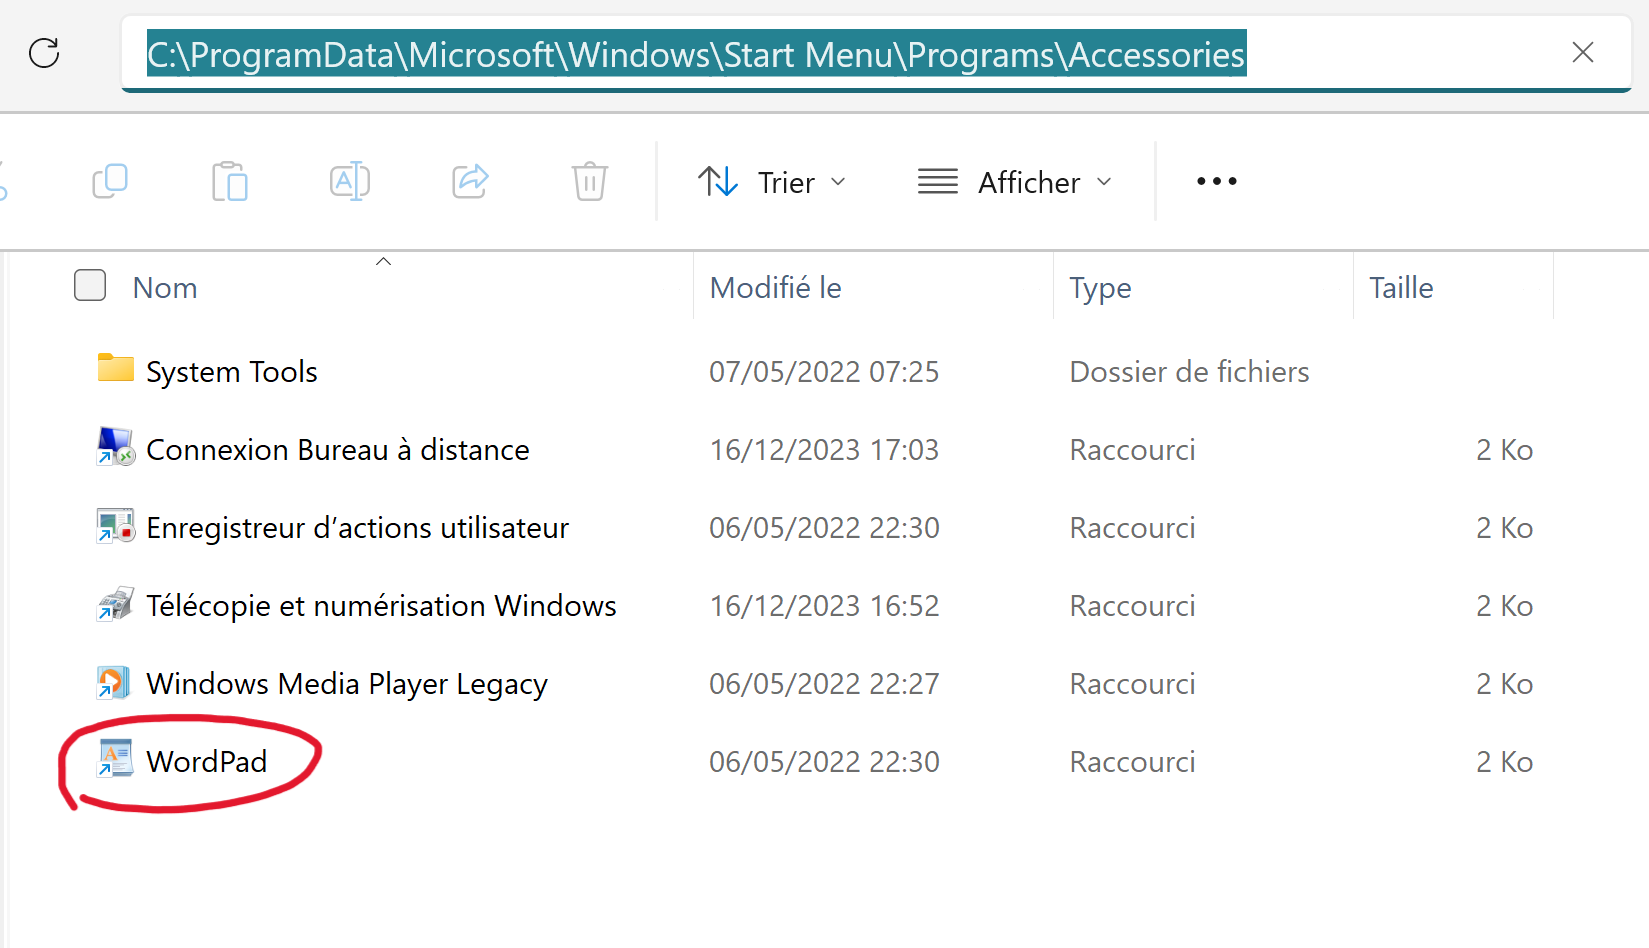
Task: Open the Afficher view dropdown
Action: (x=1015, y=182)
